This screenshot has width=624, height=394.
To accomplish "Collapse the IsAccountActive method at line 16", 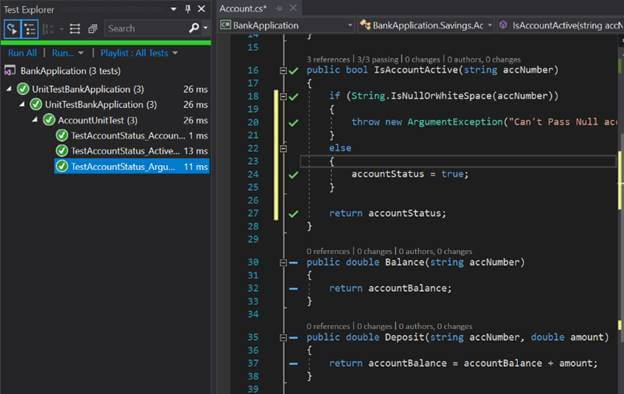I will tap(283, 70).
